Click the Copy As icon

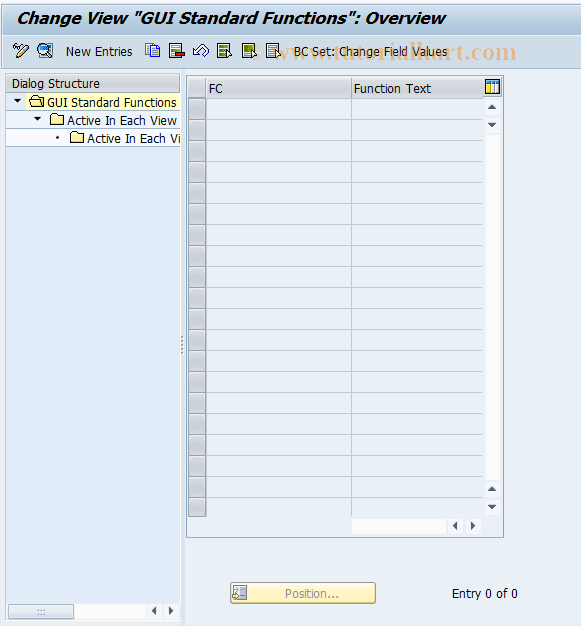[x=153, y=51]
